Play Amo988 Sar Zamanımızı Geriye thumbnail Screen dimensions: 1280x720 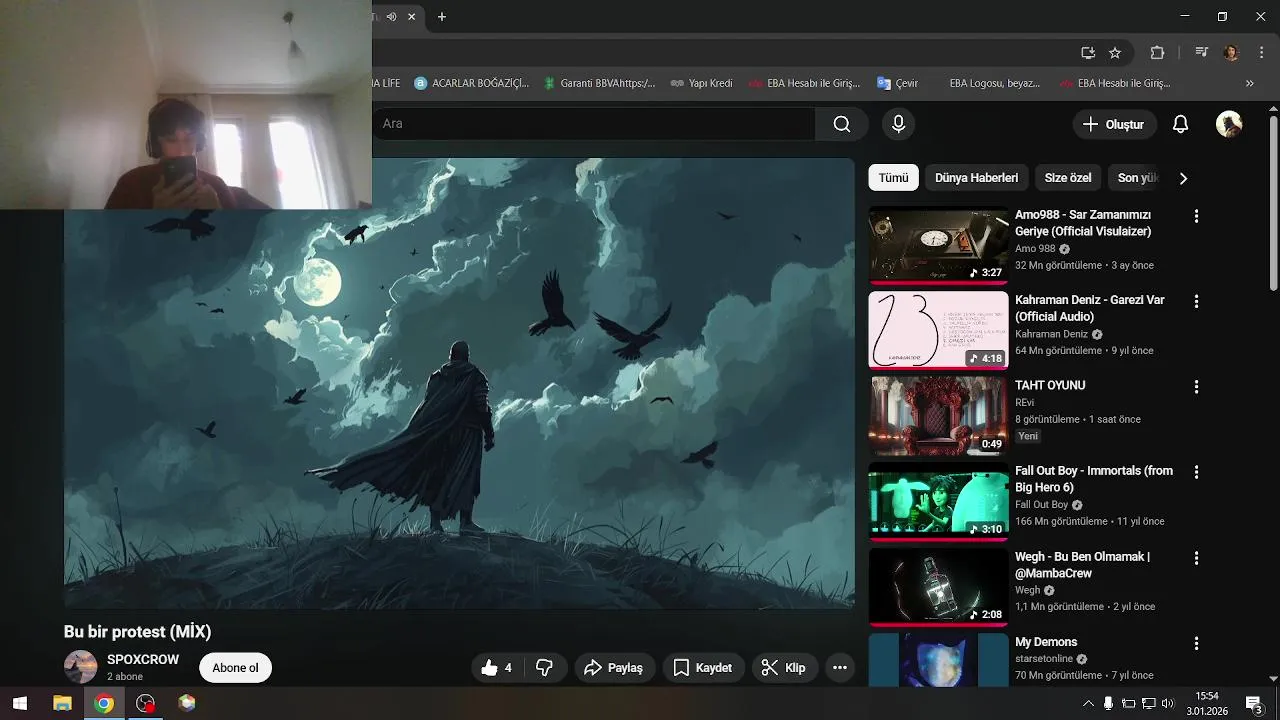pyautogui.click(x=938, y=245)
